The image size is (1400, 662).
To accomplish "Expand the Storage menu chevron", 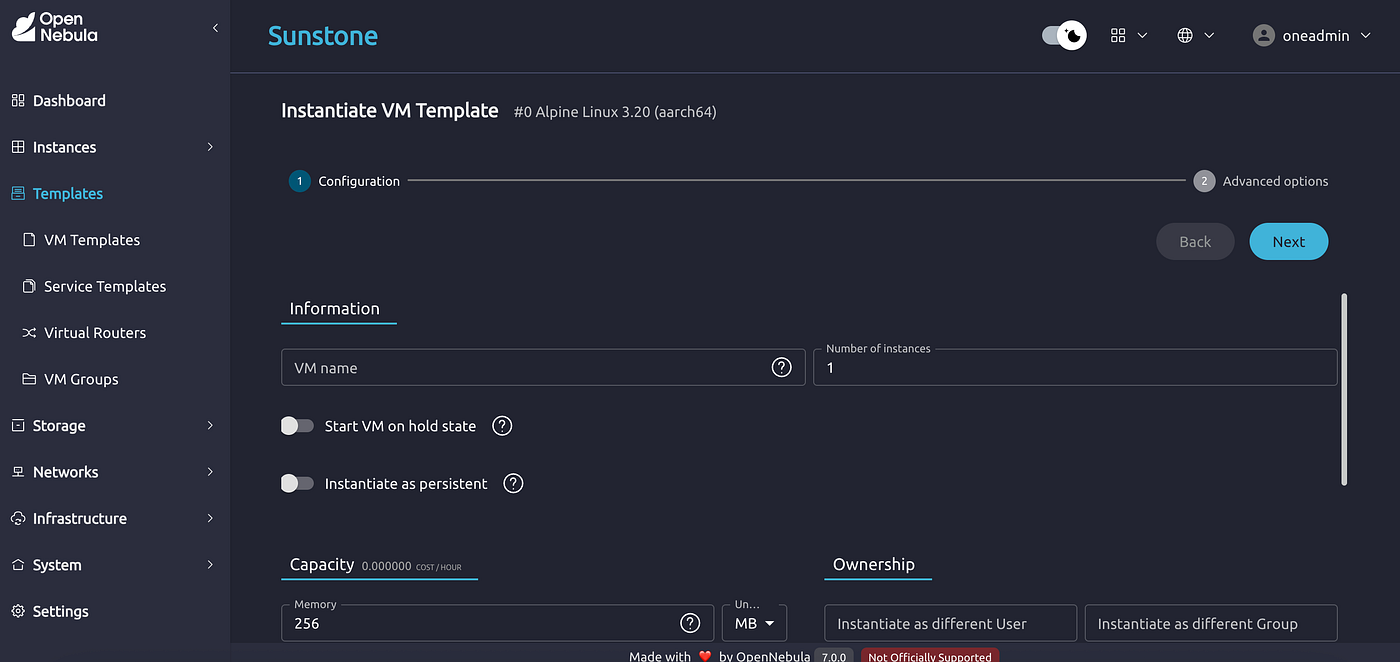I will pos(210,426).
